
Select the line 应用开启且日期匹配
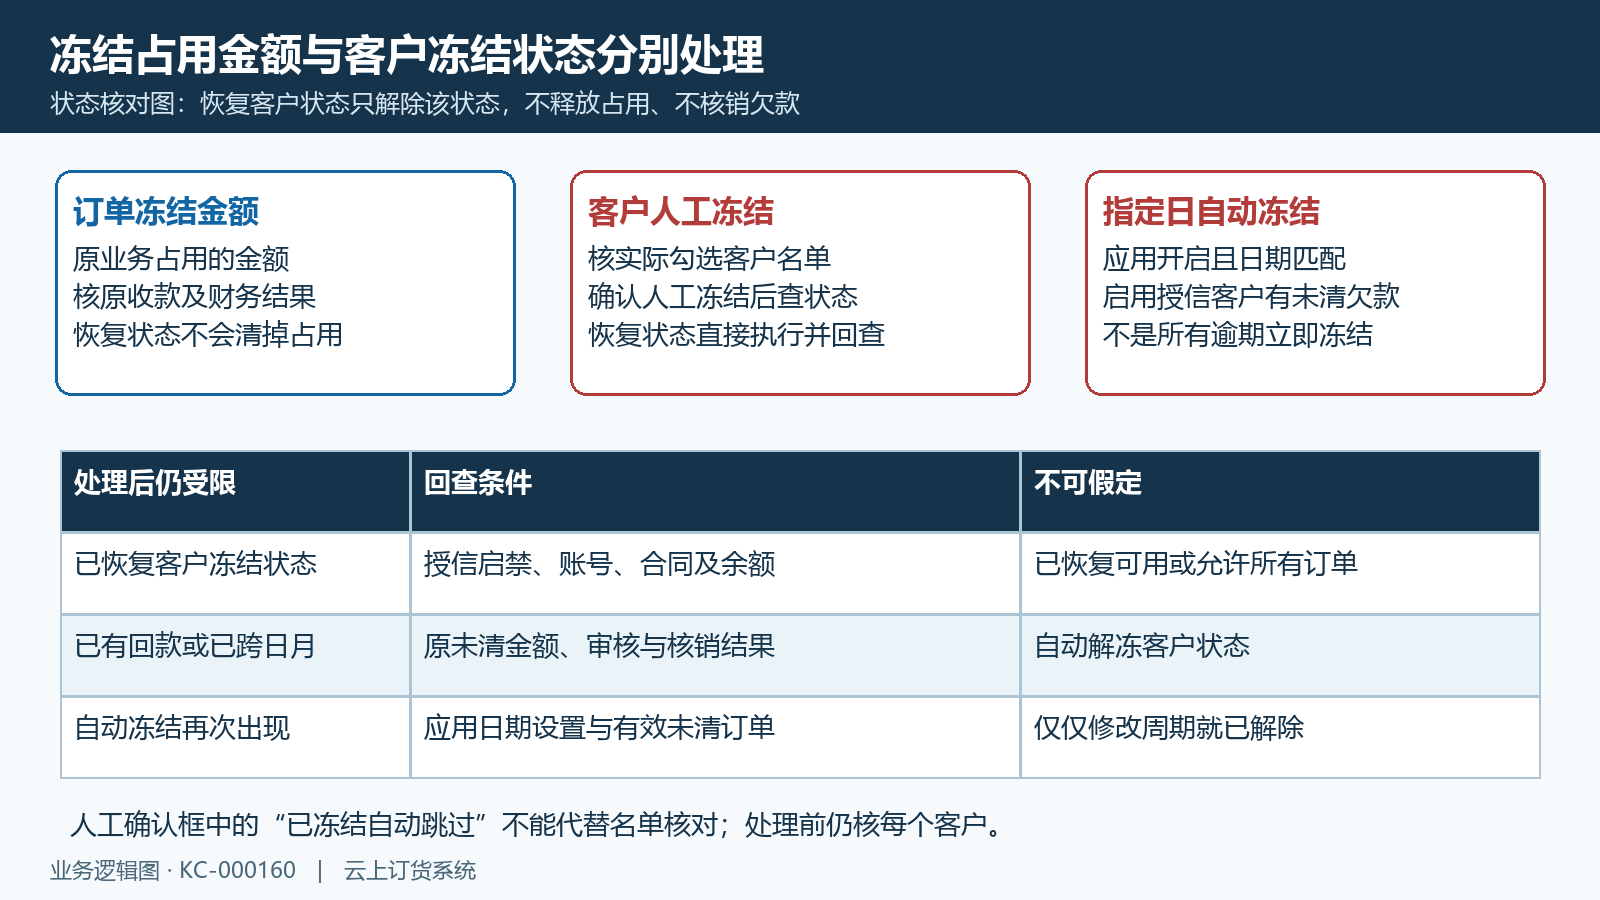tap(1225, 259)
